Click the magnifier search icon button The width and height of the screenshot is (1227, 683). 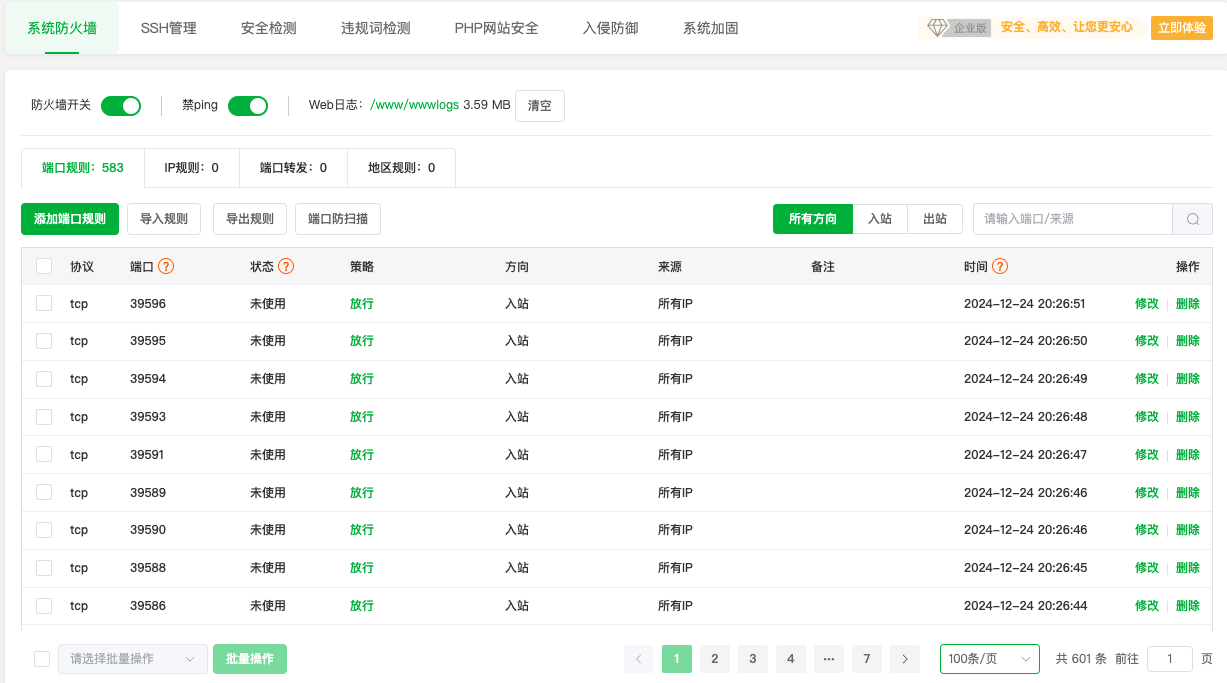point(1193,219)
